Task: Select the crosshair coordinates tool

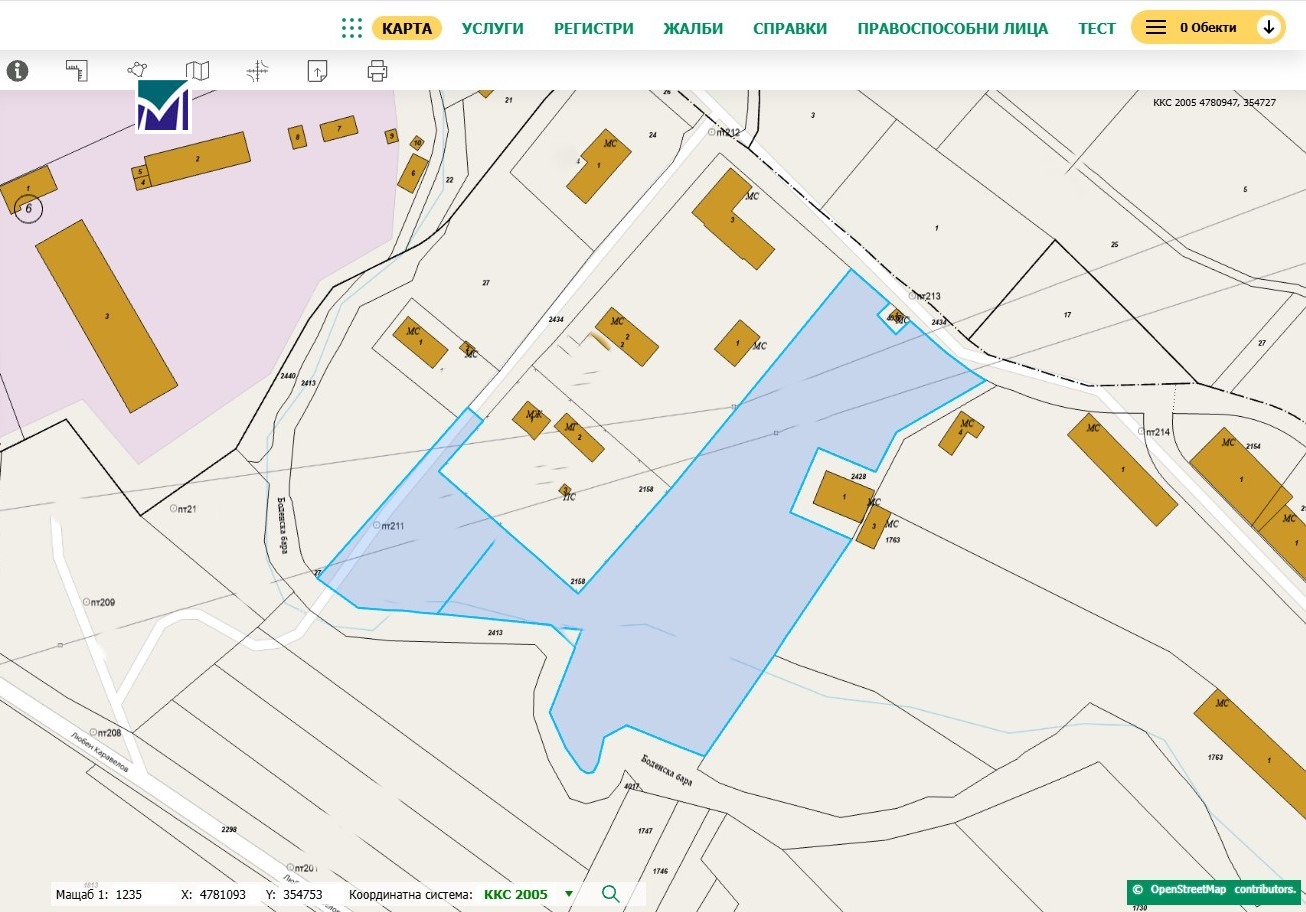Action: (x=258, y=71)
